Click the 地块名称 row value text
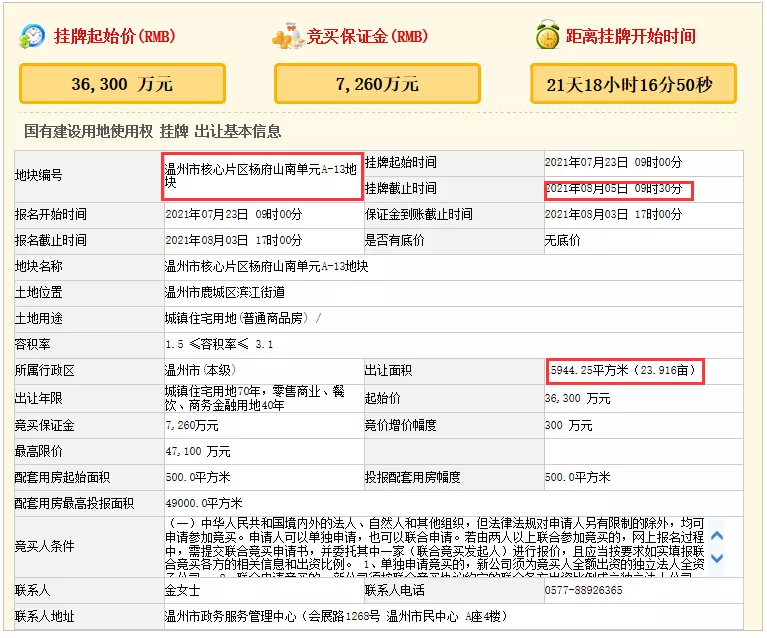767x638 pixels. point(266,266)
